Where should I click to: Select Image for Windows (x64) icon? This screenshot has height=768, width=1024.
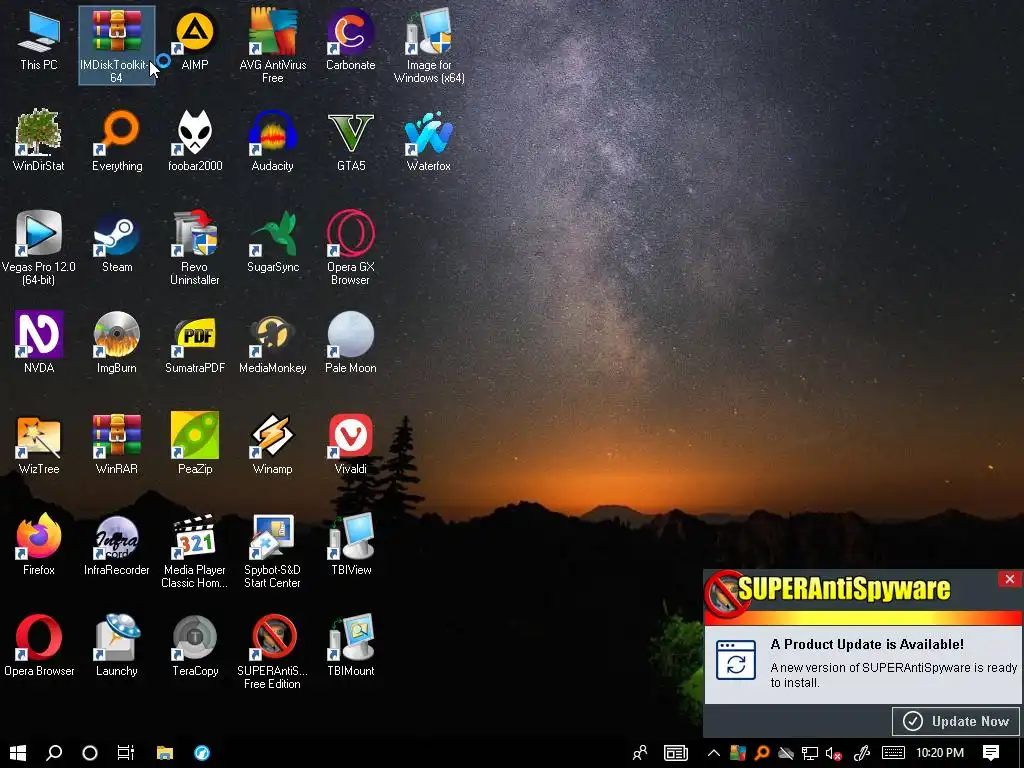[x=429, y=46]
